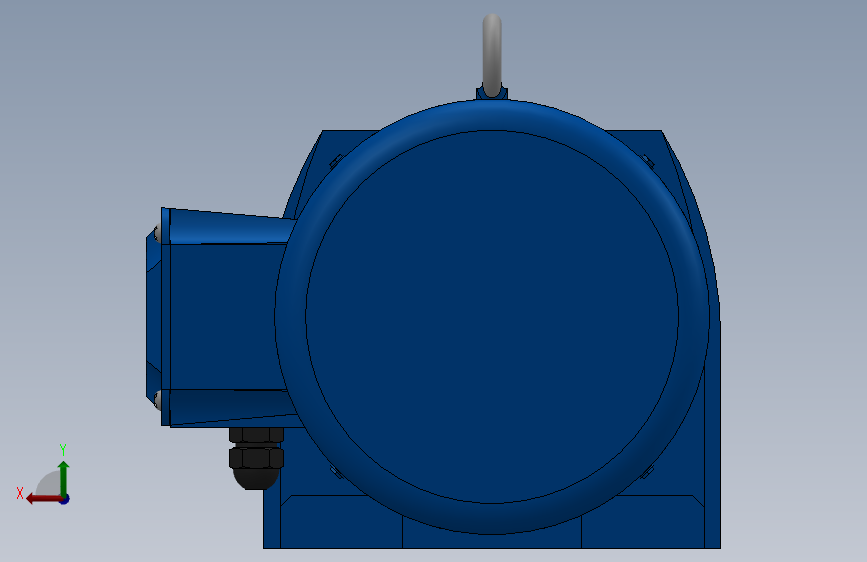The width and height of the screenshot is (867, 562).
Task: Select the lower screw on terminal box cover
Action: click(158, 400)
